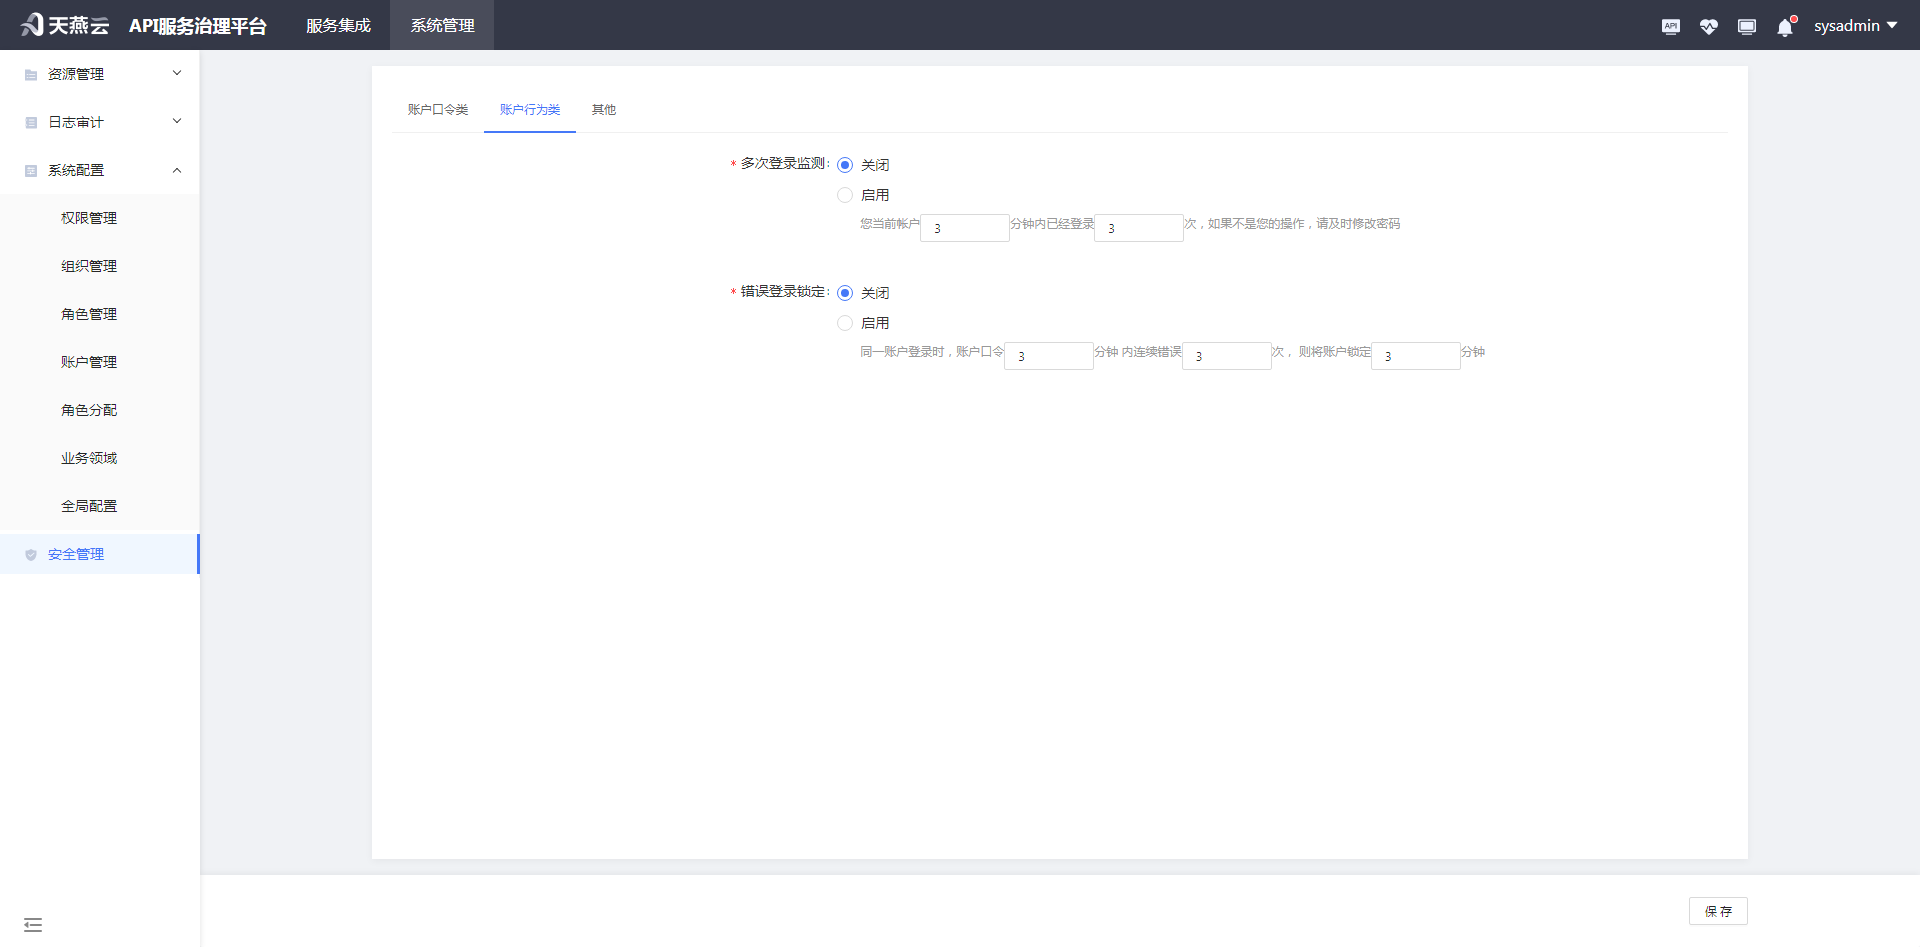Open the sysadmin user dropdown
Screen dimensions: 1920x947
click(x=1855, y=26)
